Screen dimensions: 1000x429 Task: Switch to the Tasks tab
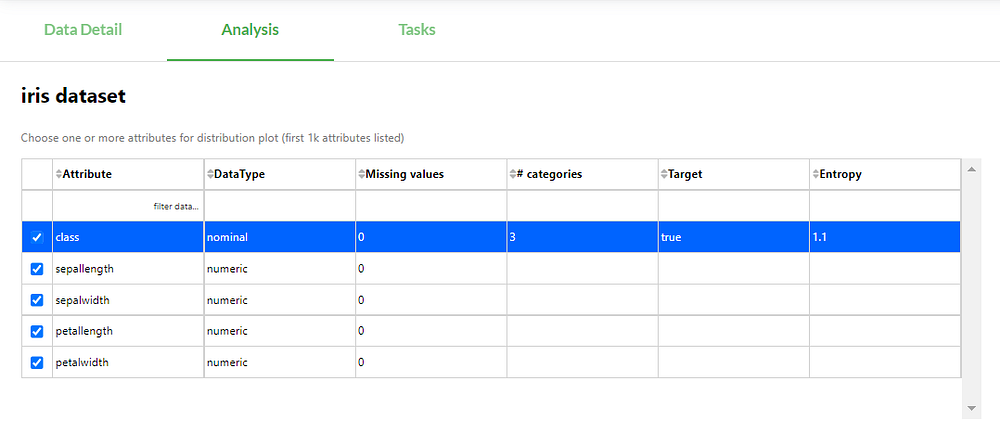[417, 30]
